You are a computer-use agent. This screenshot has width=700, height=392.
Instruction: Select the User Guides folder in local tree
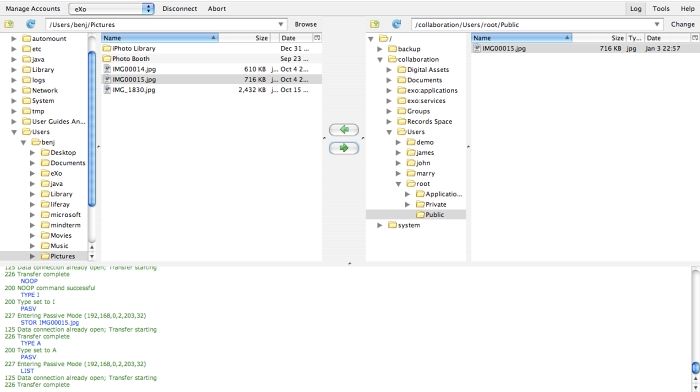tap(54, 121)
